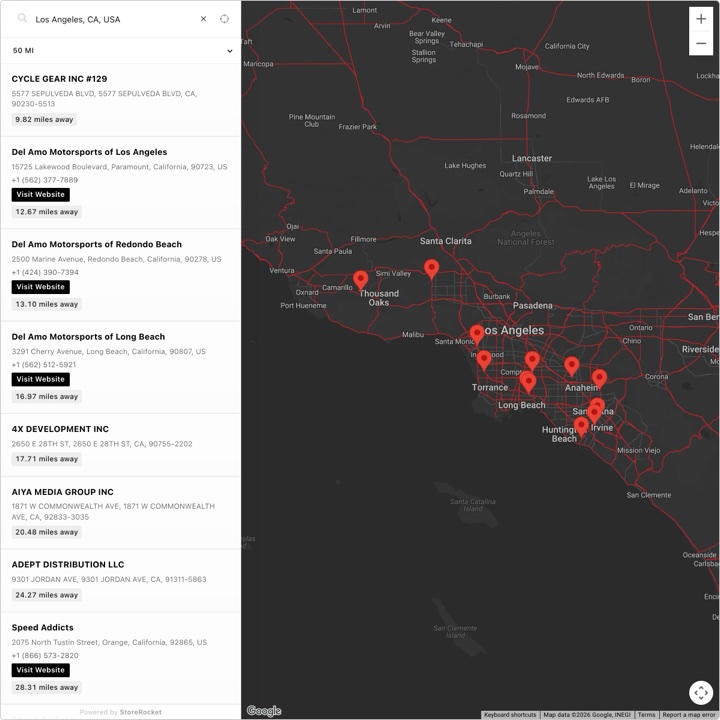The width and height of the screenshot is (720, 720).
Task: Click phone number +1 (562) 377-7889
Action: point(45,180)
